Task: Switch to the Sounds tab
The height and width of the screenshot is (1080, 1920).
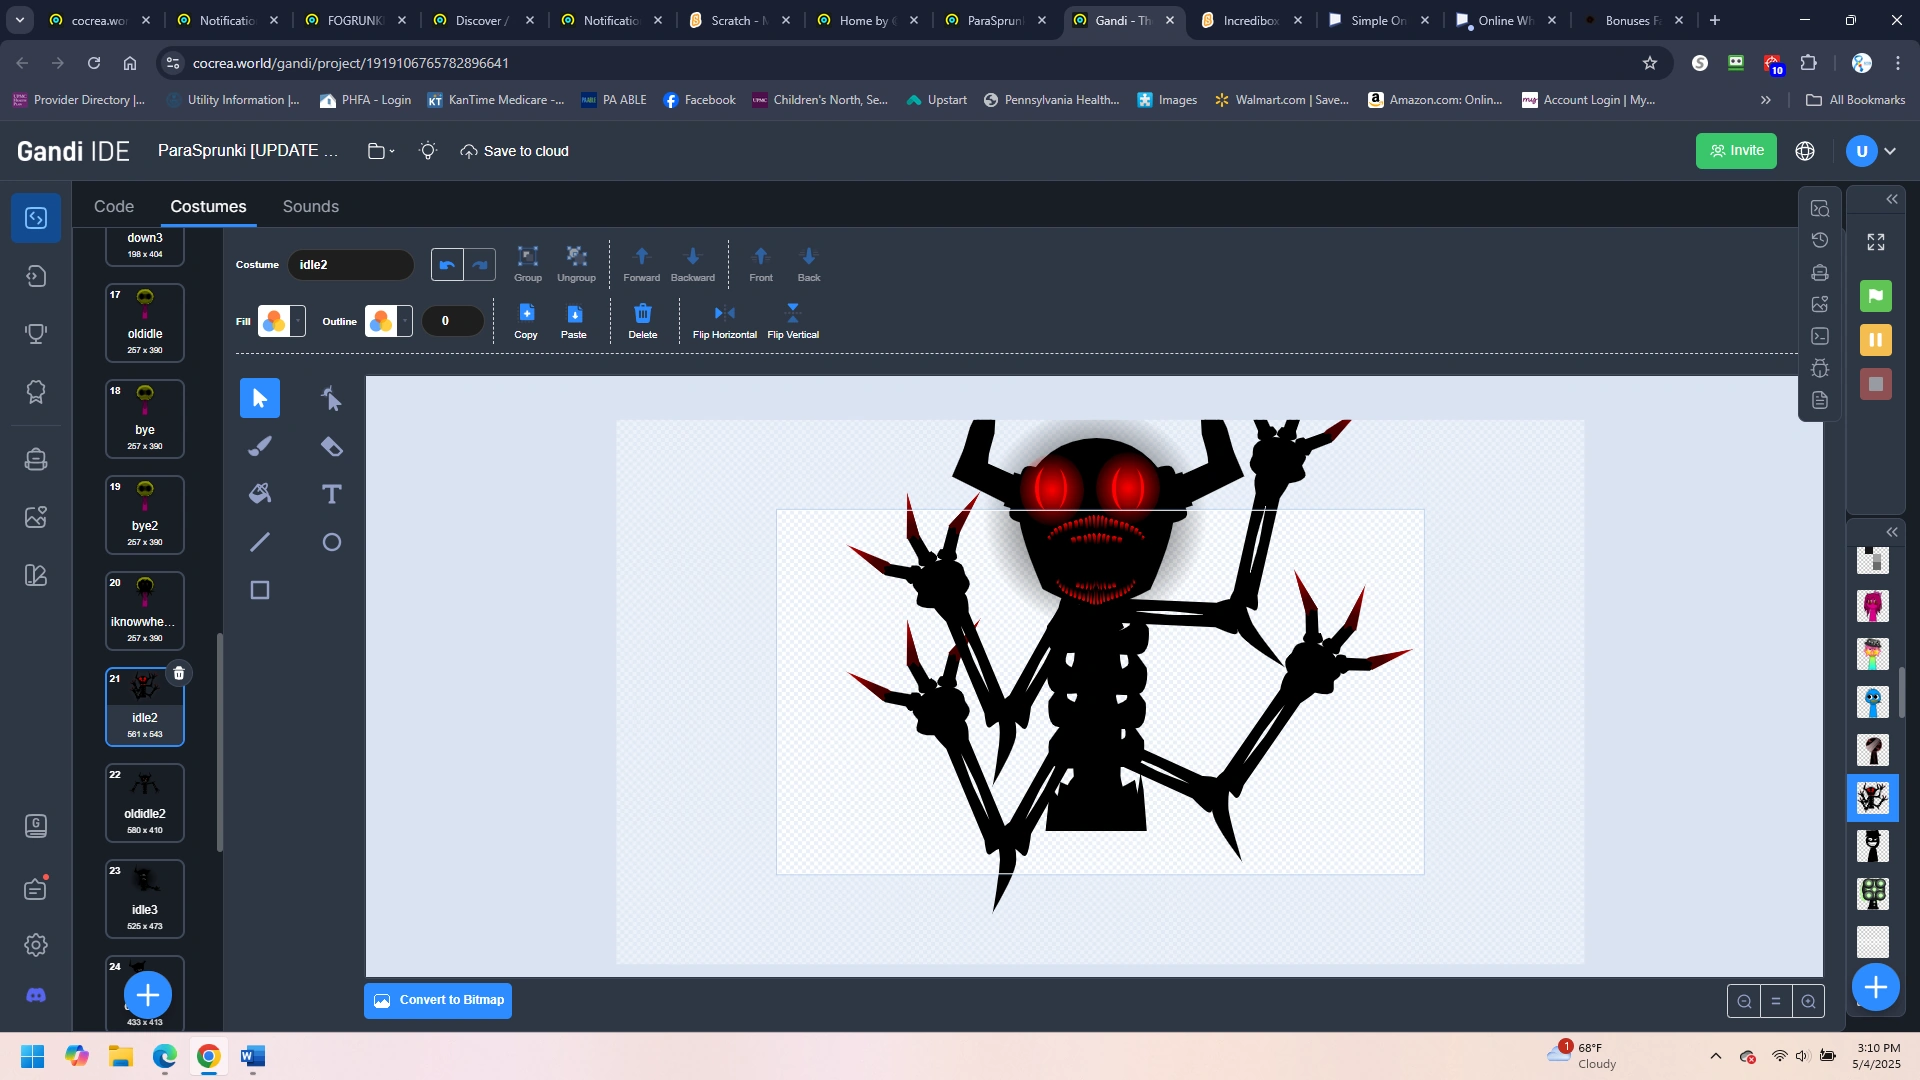Action: coord(310,206)
